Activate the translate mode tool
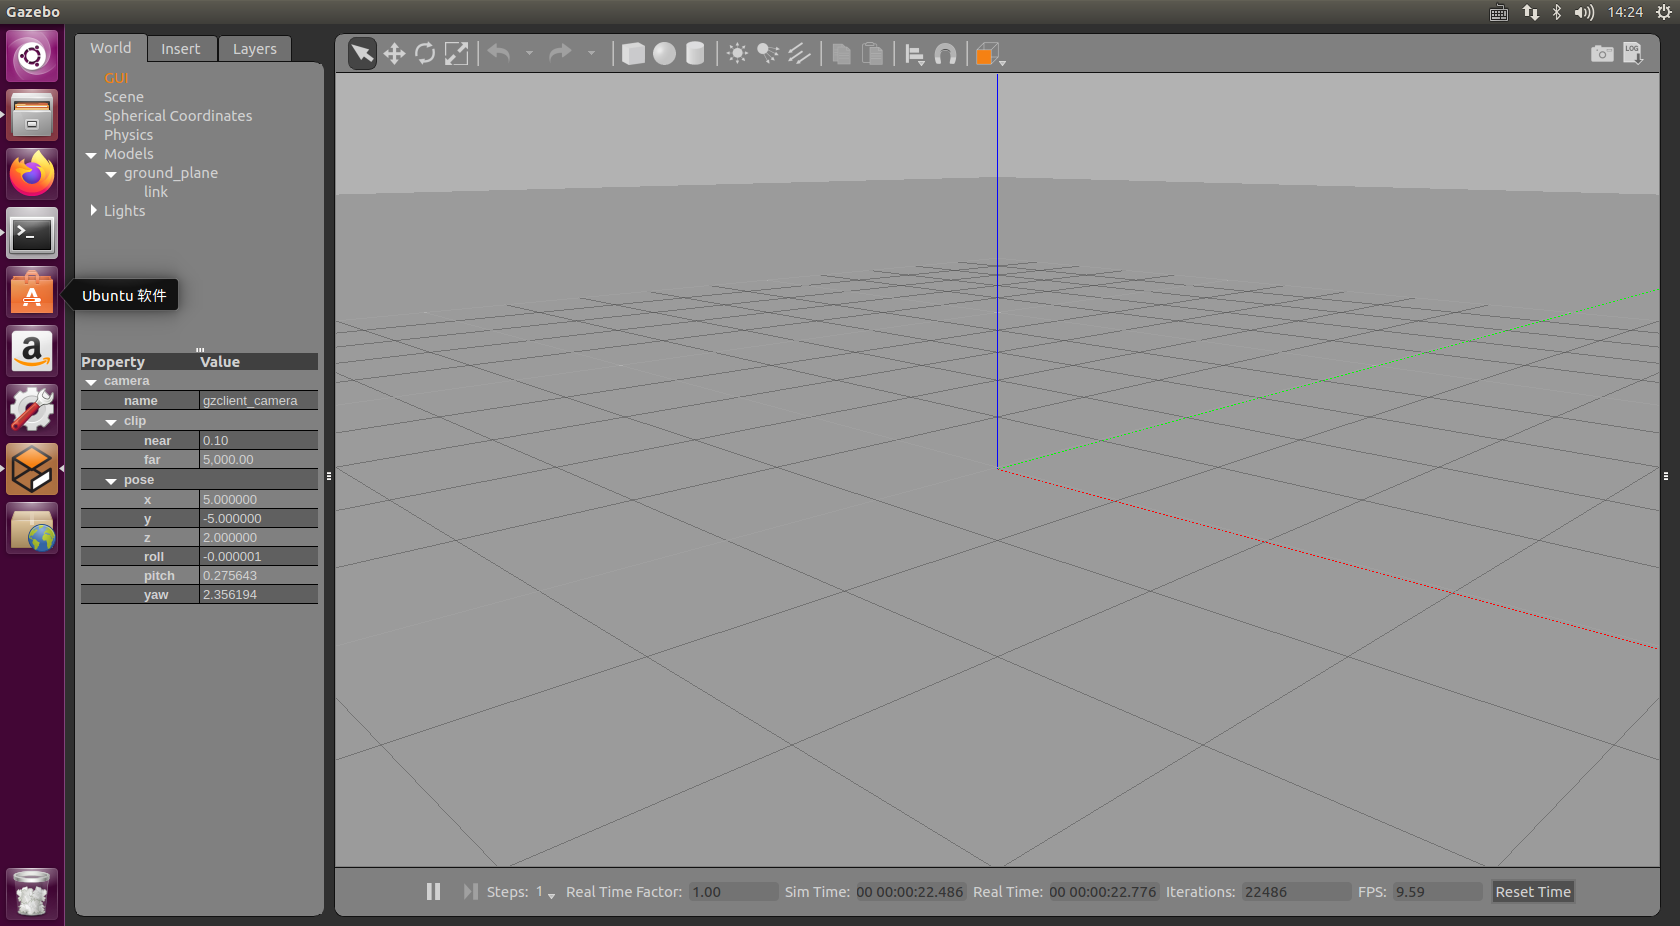Viewport: 1680px width, 926px height. click(x=394, y=53)
